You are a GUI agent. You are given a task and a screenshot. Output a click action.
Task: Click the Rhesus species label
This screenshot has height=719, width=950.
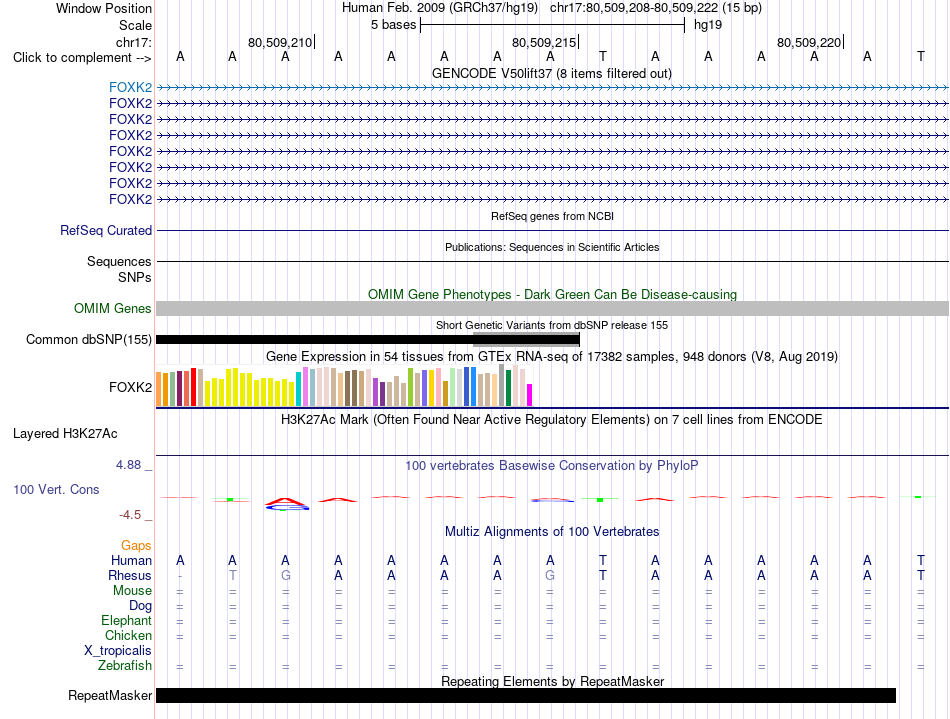coord(130,575)
